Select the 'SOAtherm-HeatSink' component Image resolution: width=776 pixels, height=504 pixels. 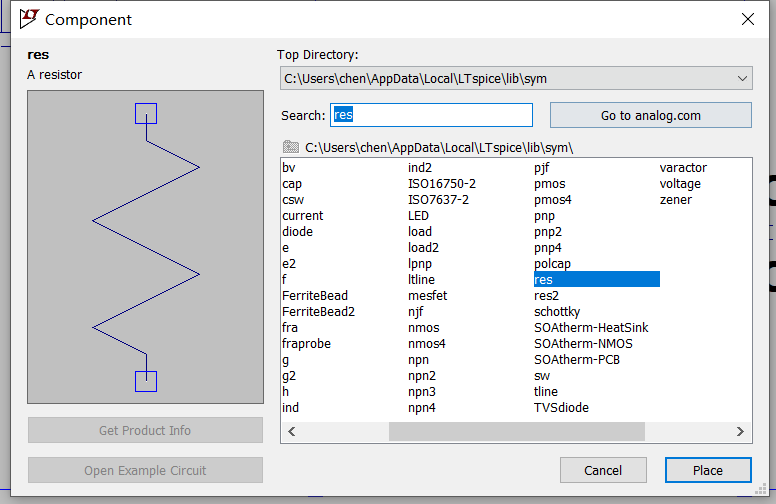(591, 328)
